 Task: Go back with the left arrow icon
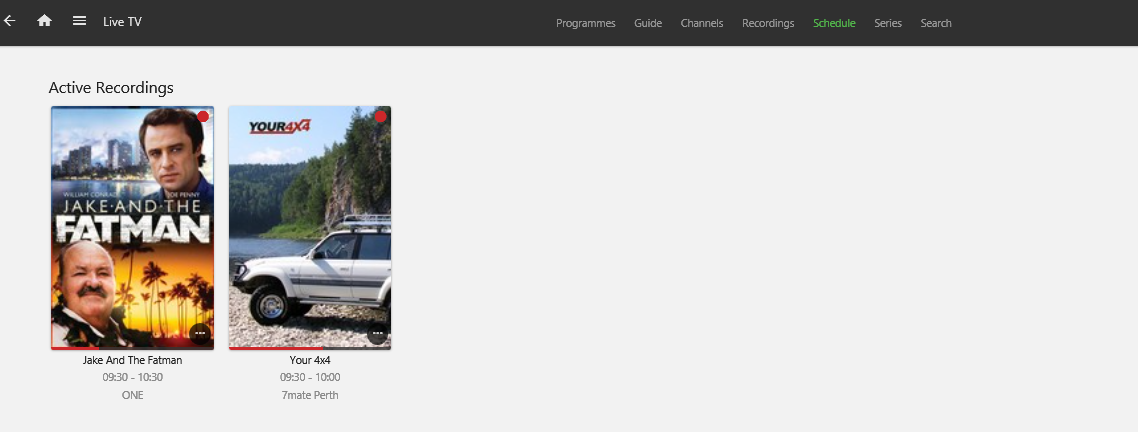click(9, 21)
